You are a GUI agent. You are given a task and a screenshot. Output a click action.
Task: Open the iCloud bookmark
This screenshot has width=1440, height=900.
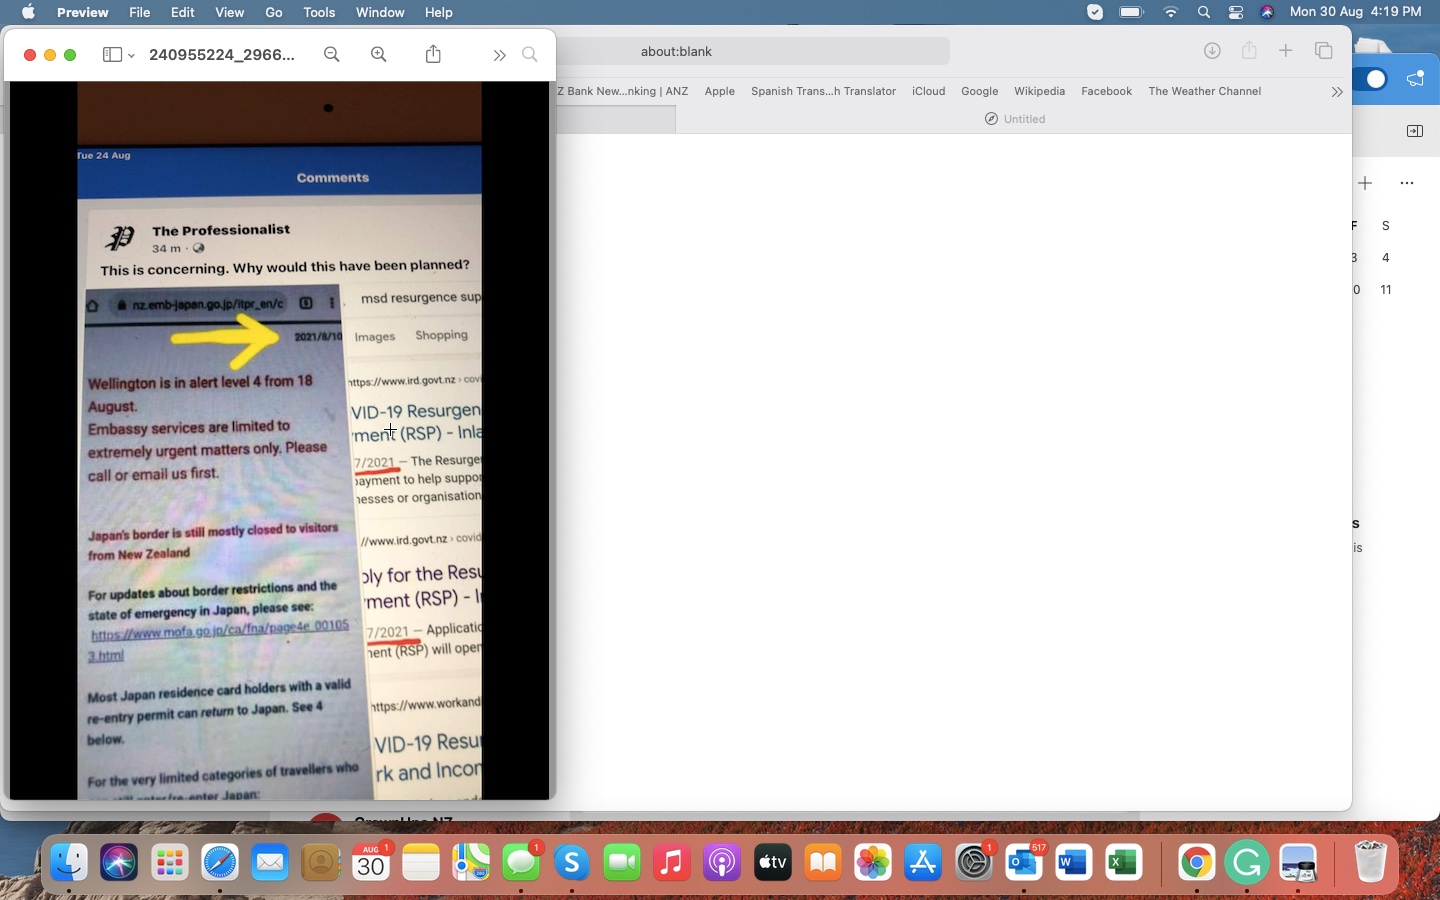point(929,91)
